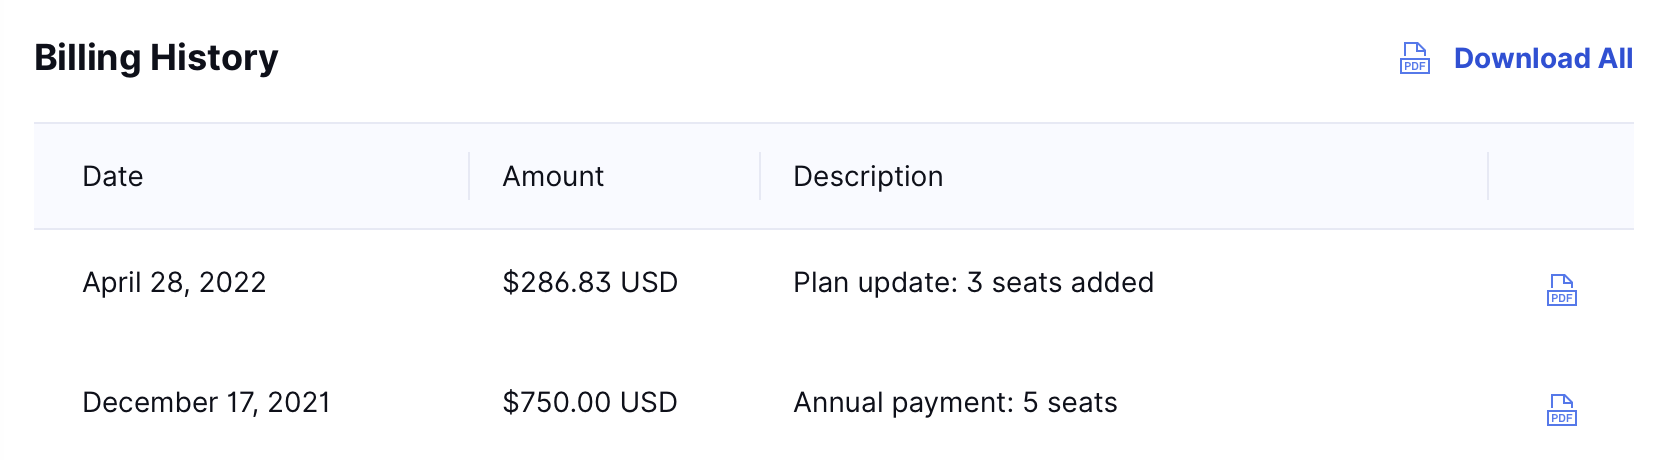Select the December 17, 2021 date cell
1680x460 pixels.
tap(206, 403)
